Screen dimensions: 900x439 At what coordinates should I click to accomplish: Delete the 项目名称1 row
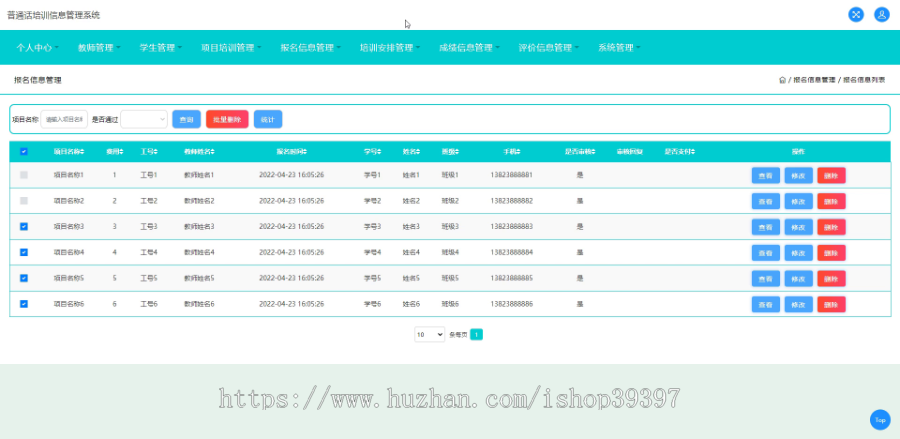(x=831, y=176)
